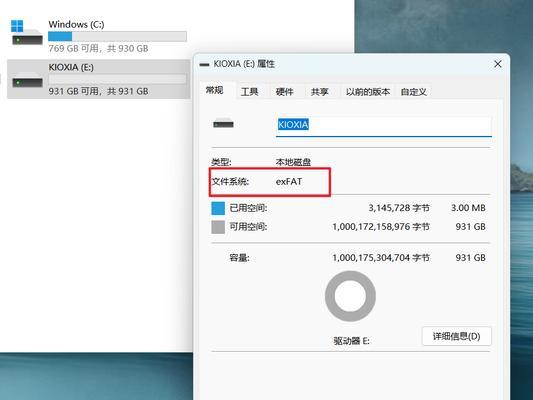Click the 详细信息(D) button
This screenshot has height=400, width=533.
(x=457, y=336)
